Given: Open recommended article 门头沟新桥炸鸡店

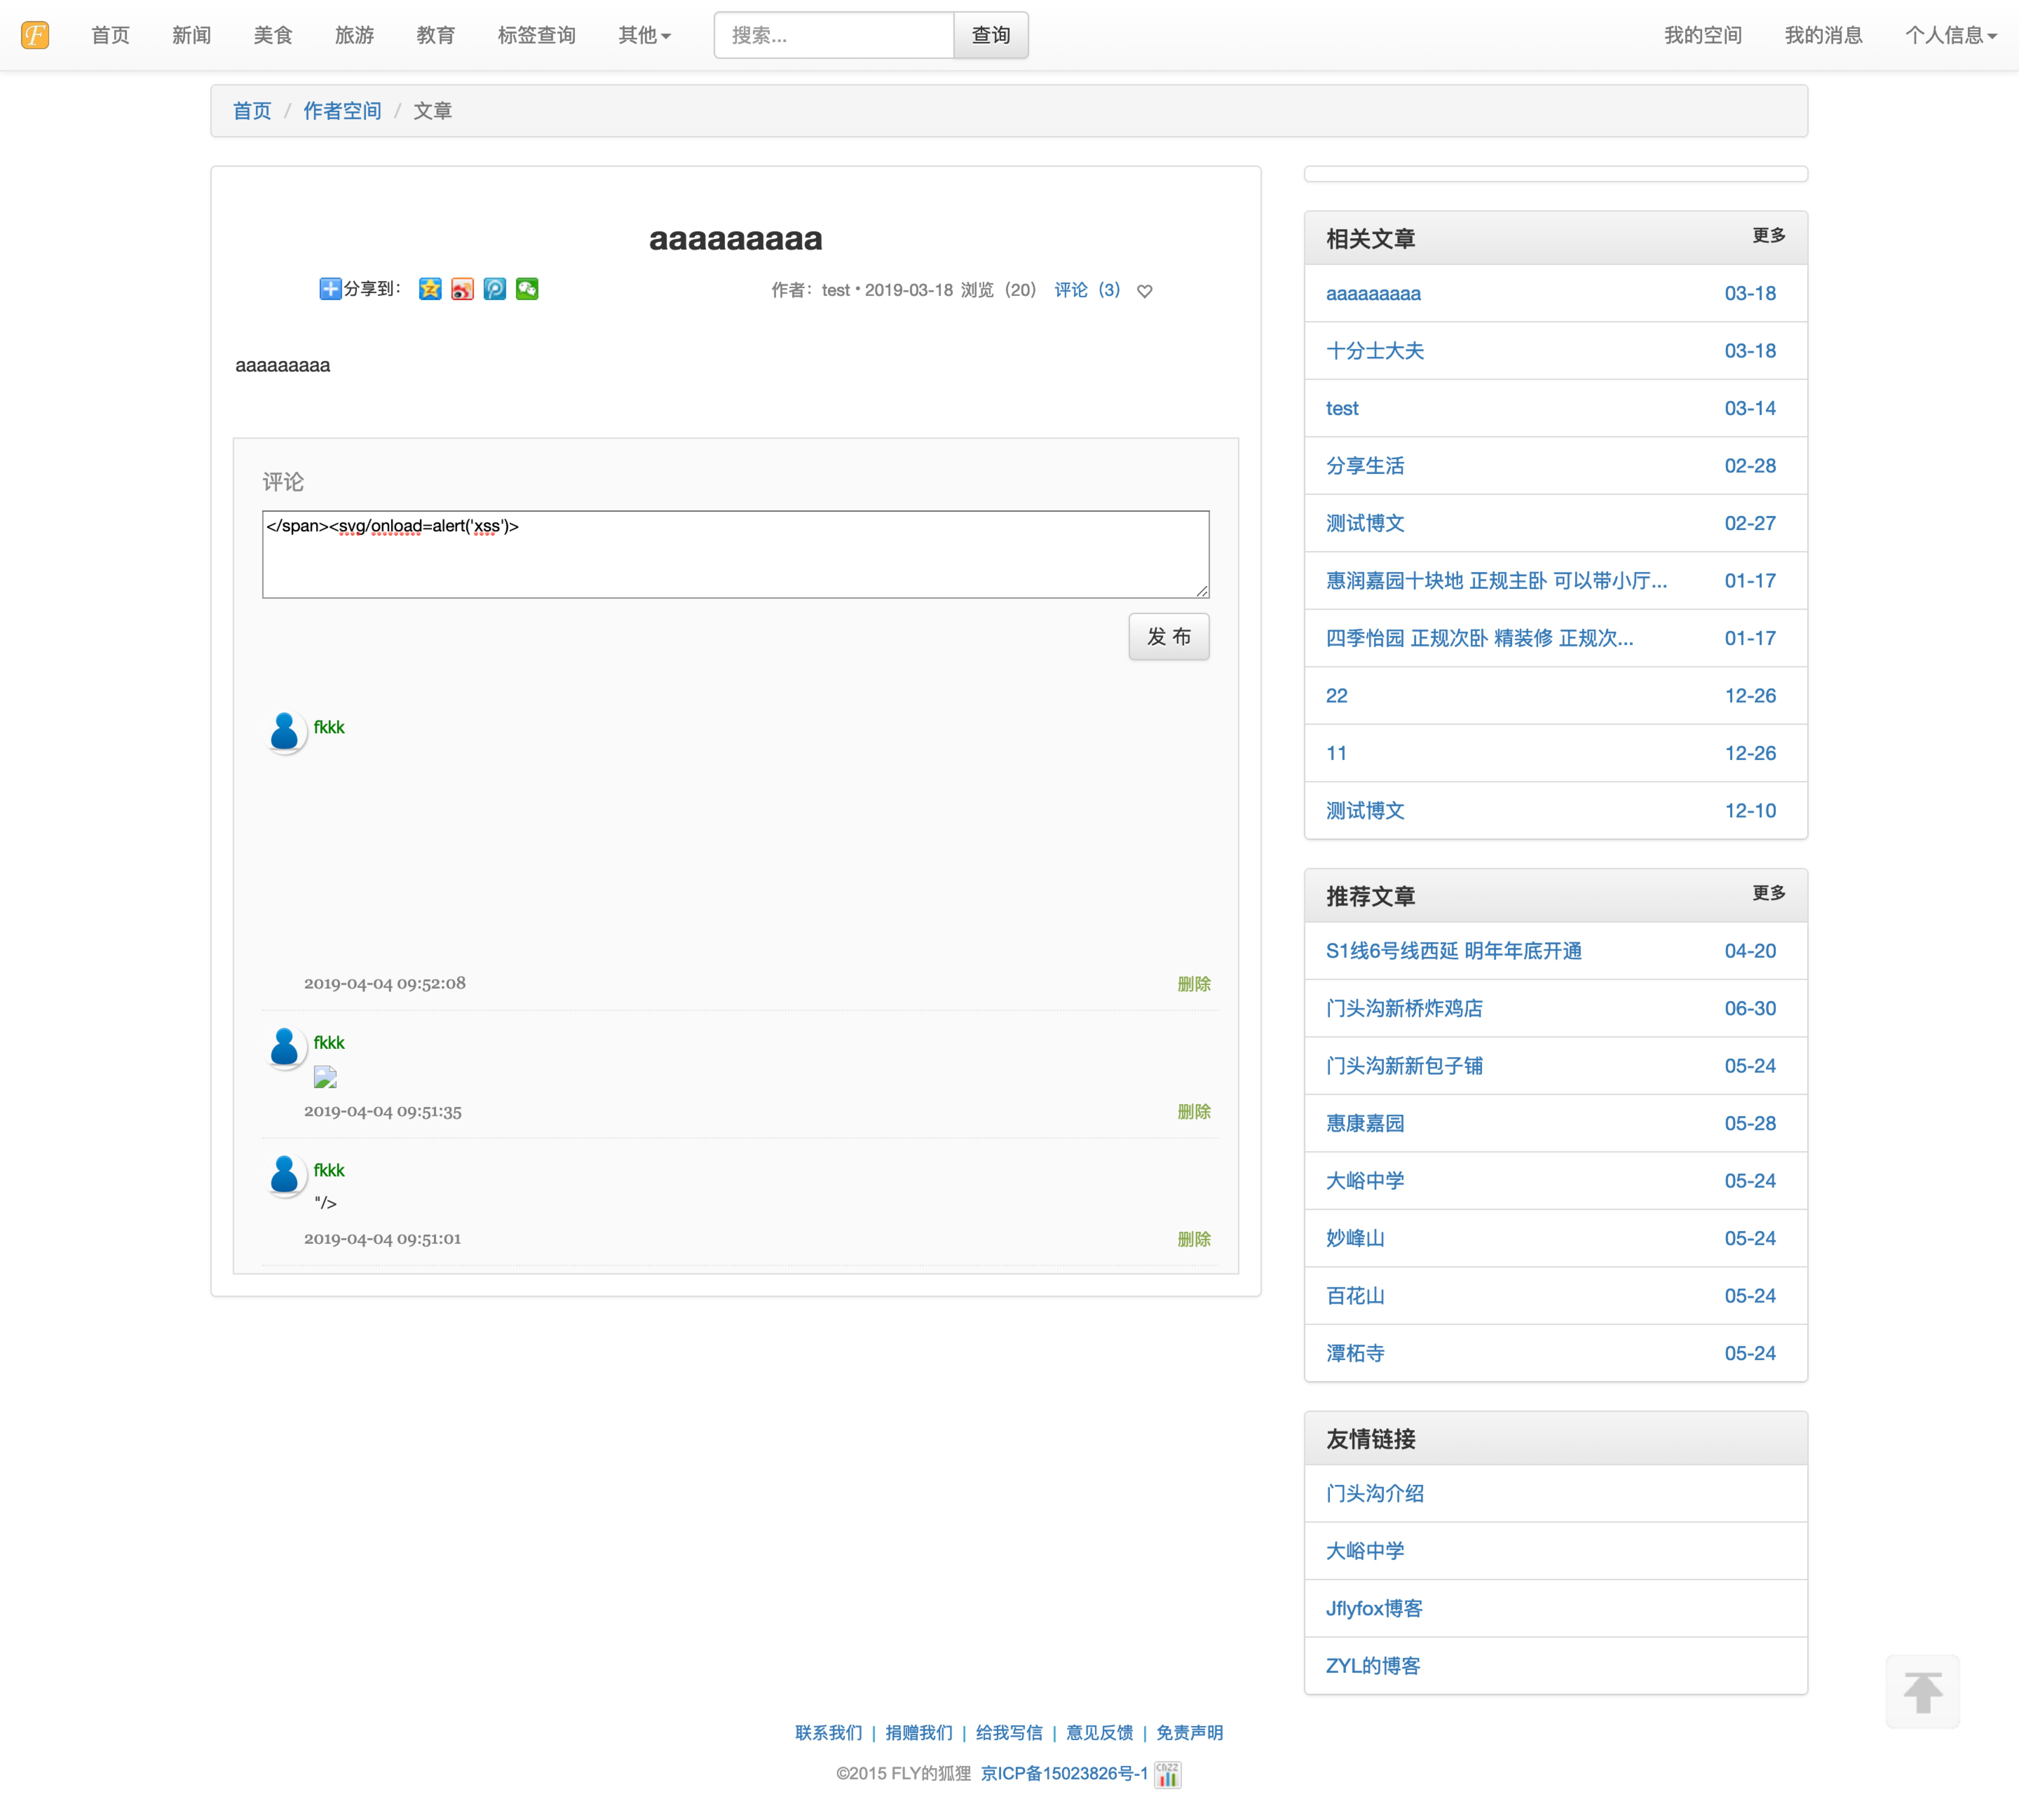Looking at the screenshot, I should [1404, 1009].
